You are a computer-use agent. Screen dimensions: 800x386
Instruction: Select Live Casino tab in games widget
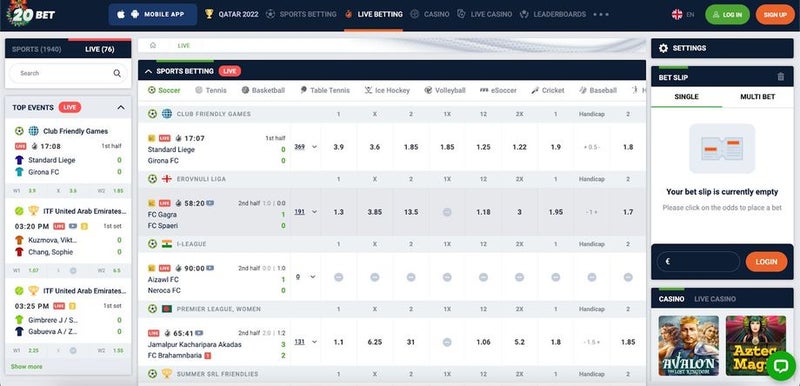(715, 299)
